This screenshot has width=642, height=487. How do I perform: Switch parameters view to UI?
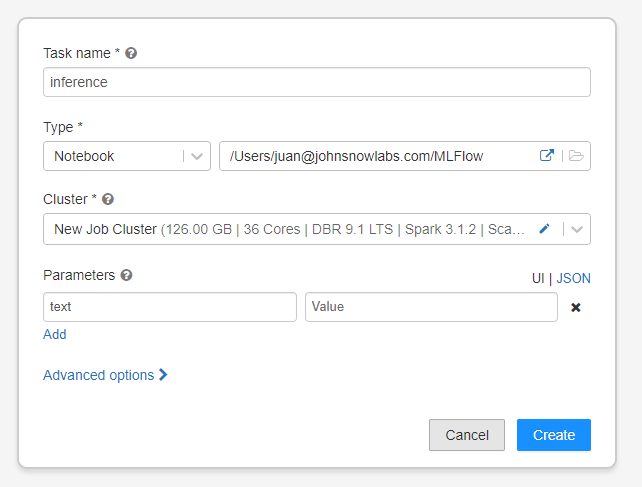[x=538, y=279]
